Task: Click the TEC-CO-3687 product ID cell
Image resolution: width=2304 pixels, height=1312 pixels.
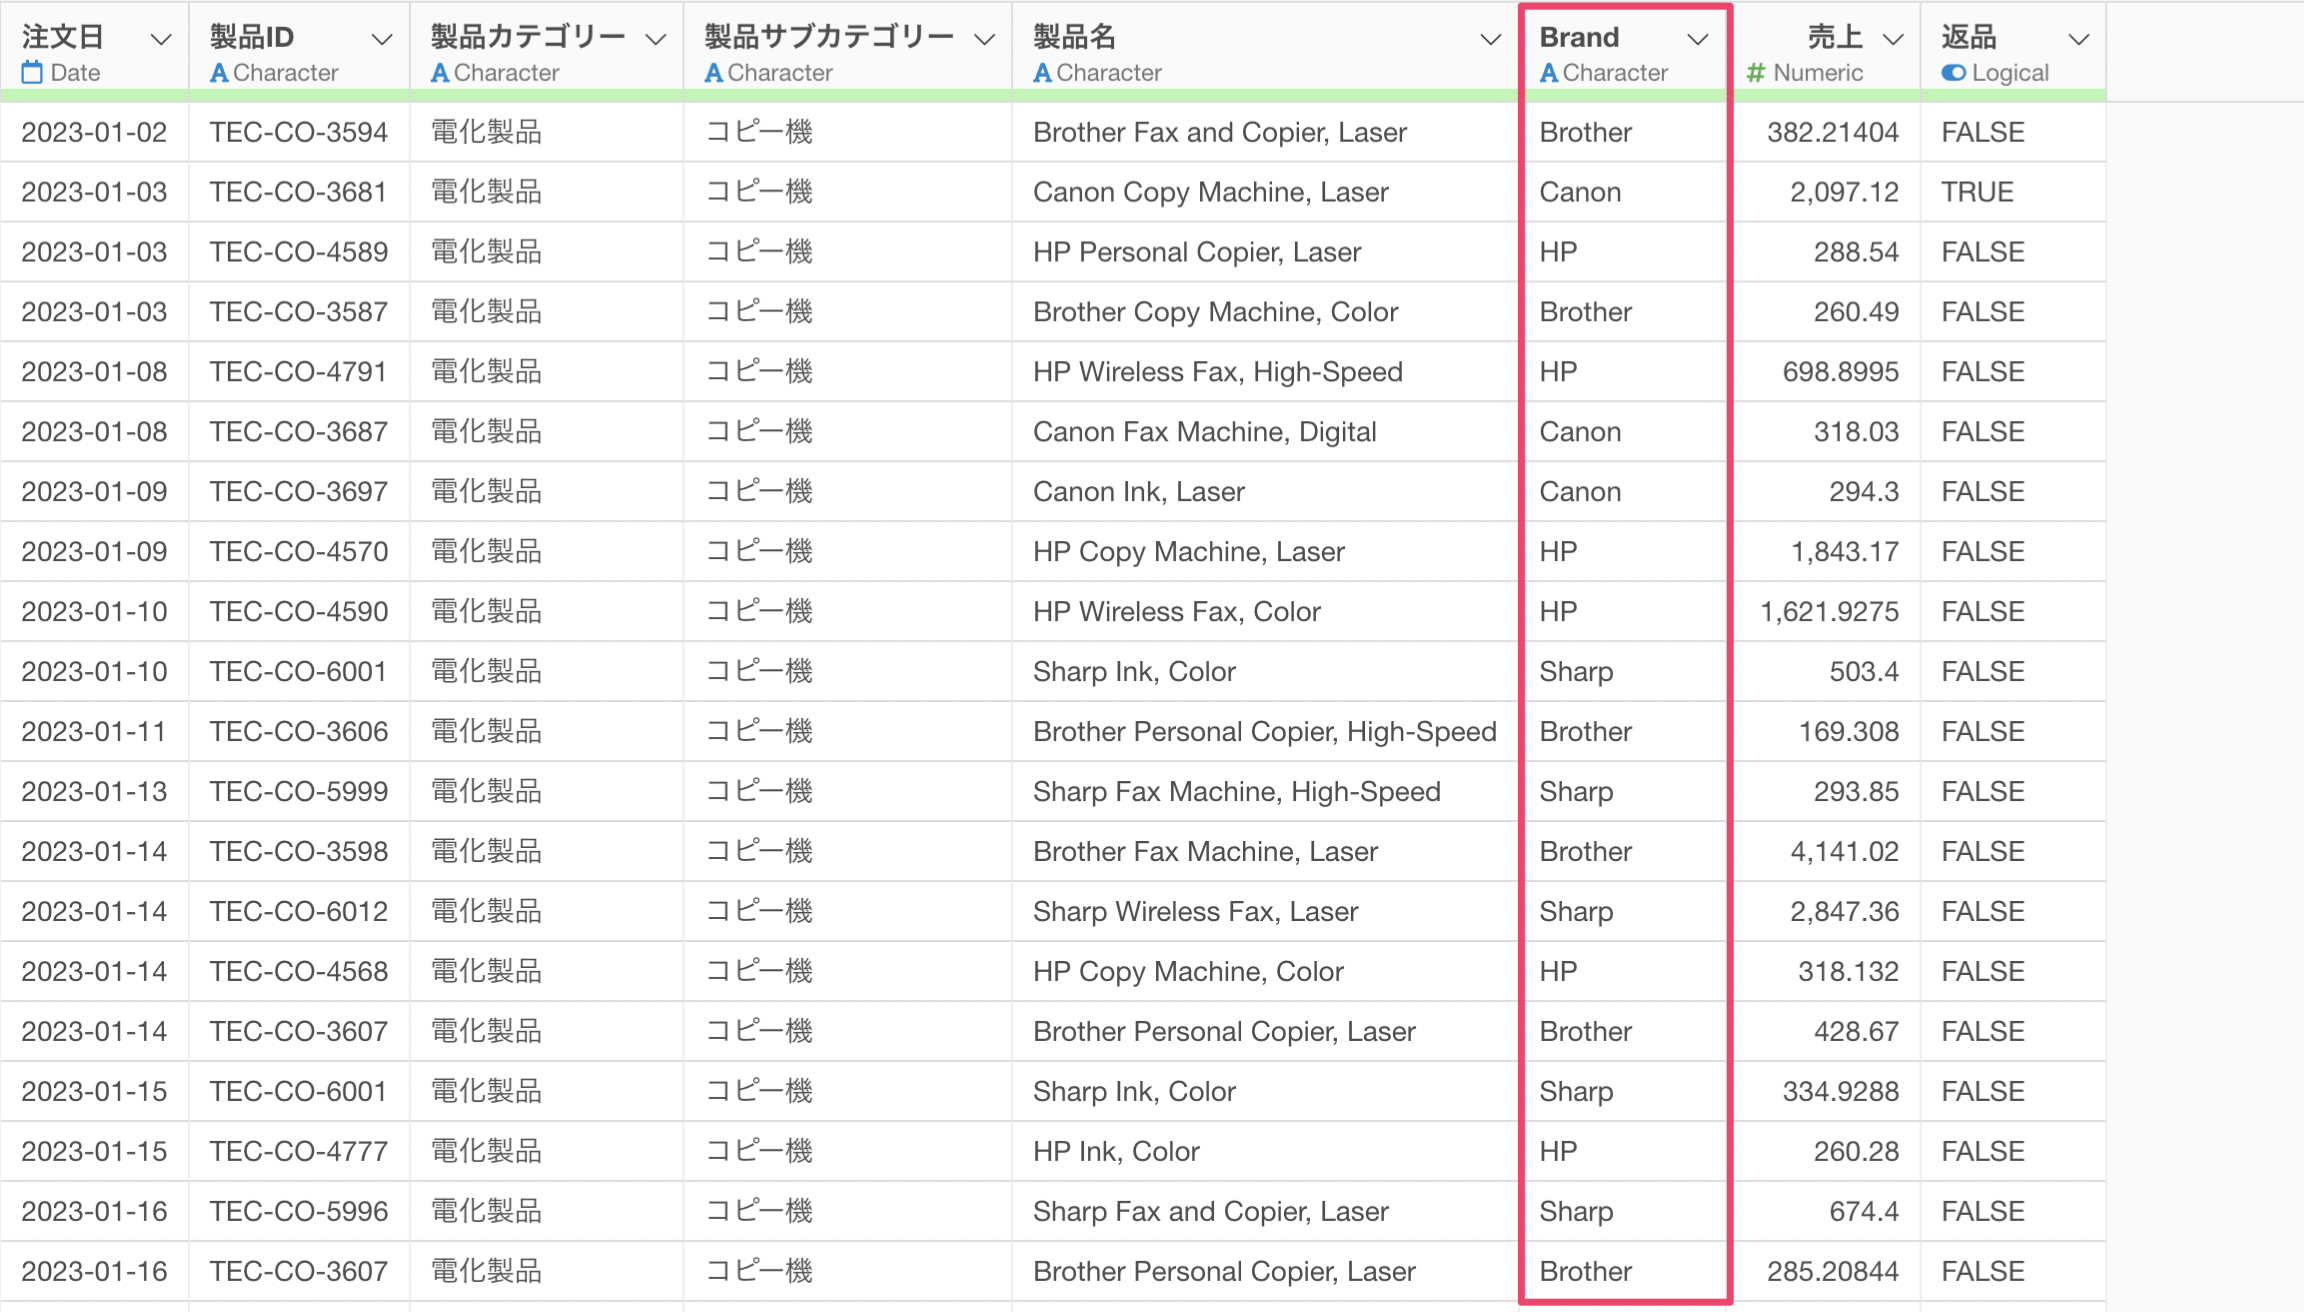Action: tap(299, 432)
